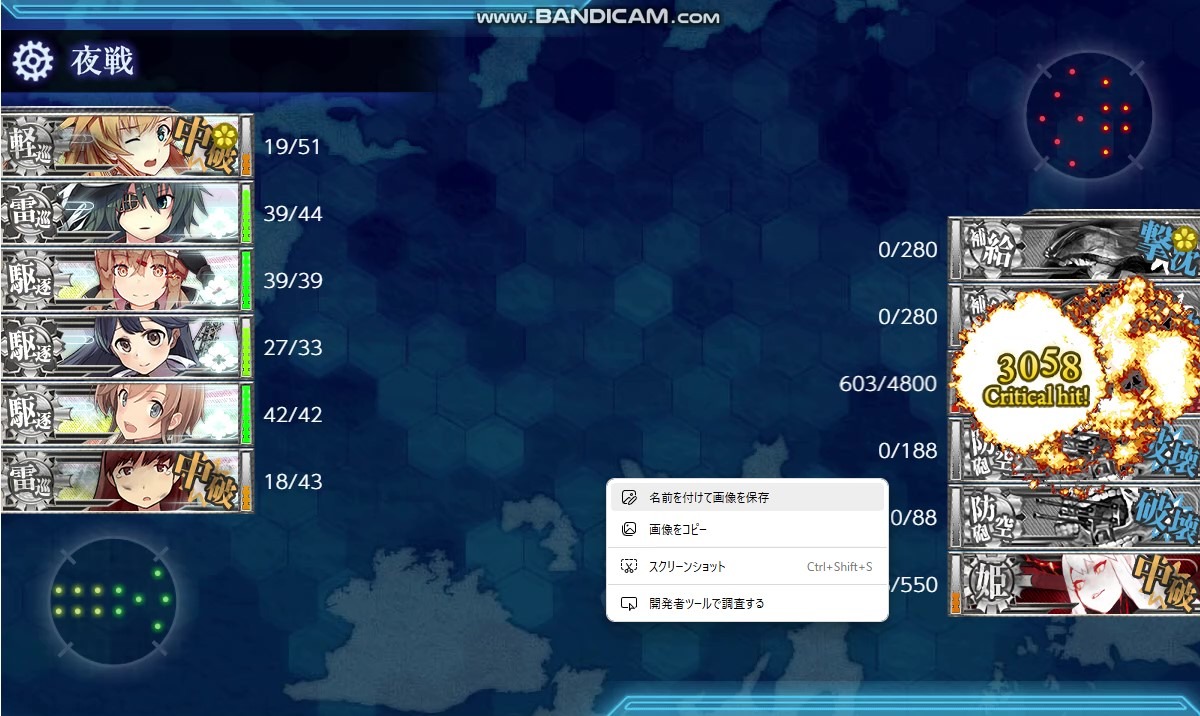The image size is (1200, 716).
Task: Click the 18/43 HP value
Action: (x=293, y=482)
